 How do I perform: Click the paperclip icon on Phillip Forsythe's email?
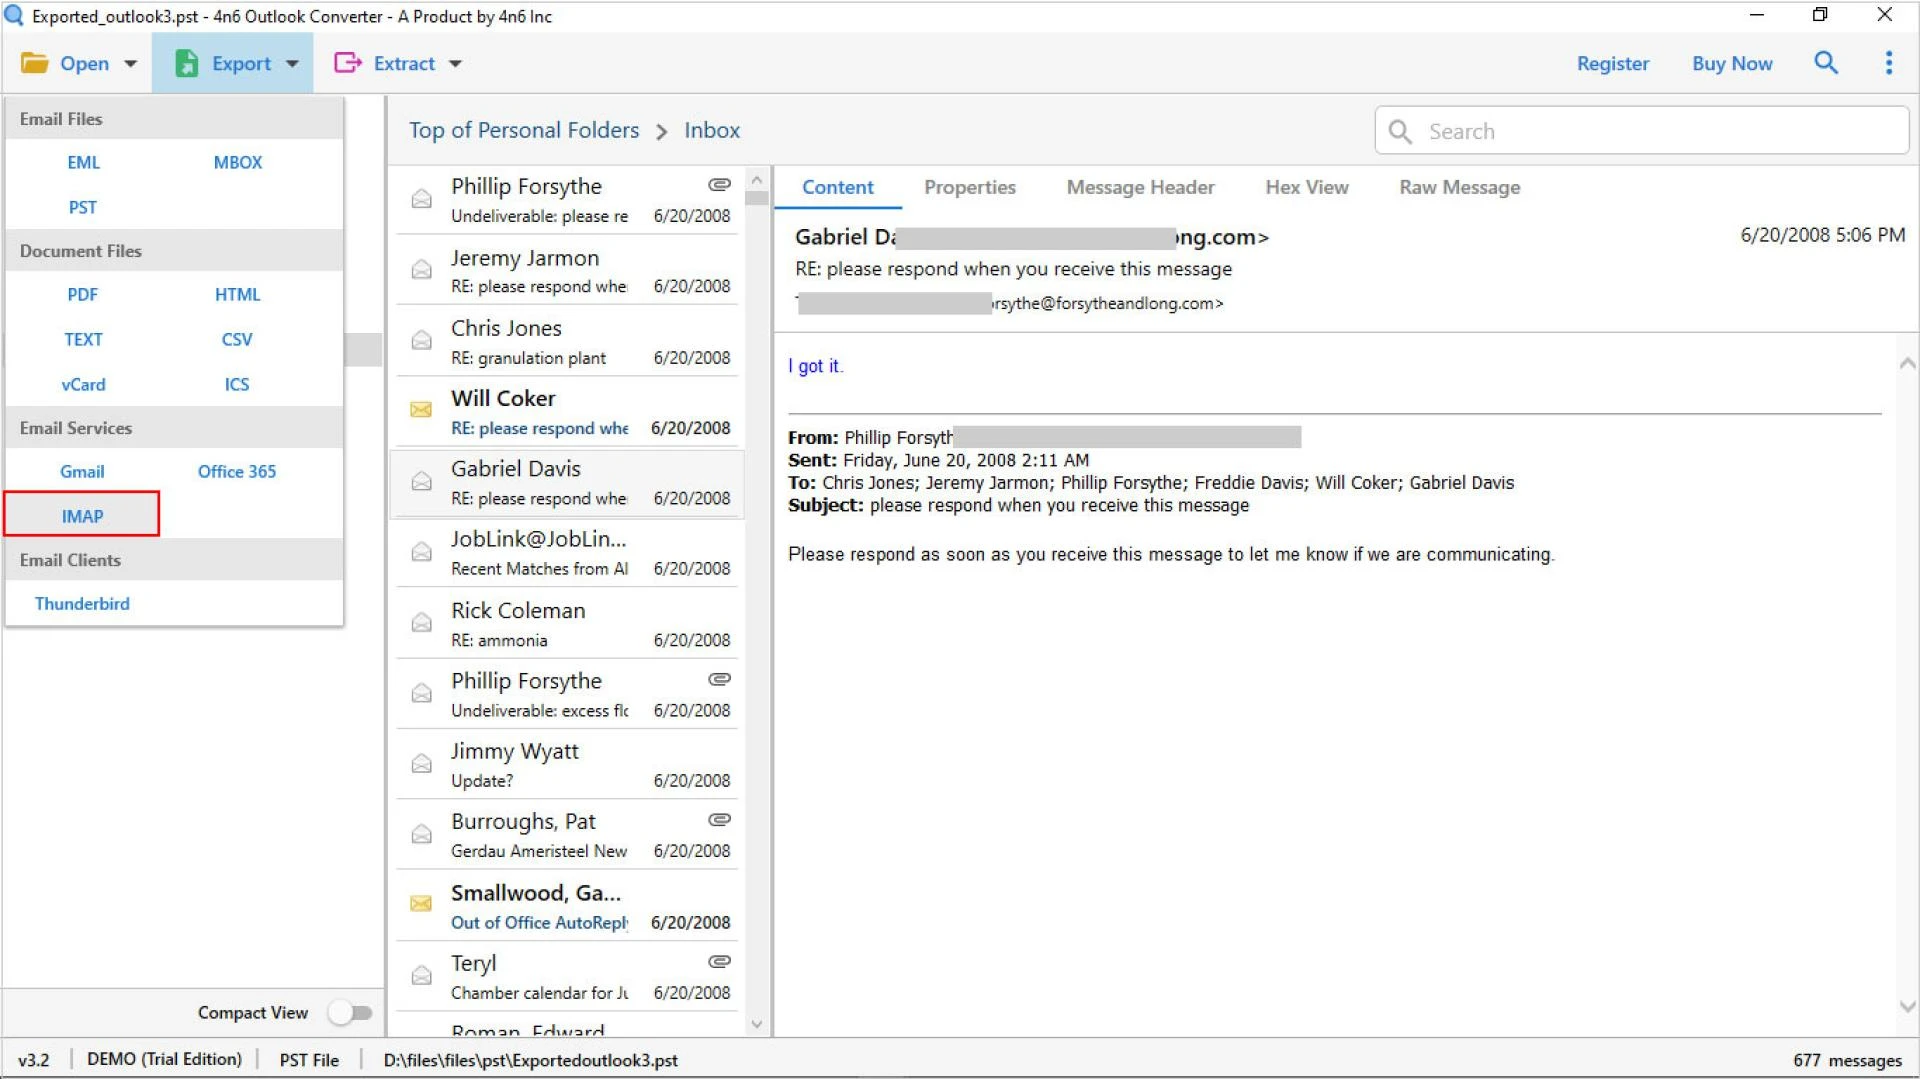tap(719, 184)
